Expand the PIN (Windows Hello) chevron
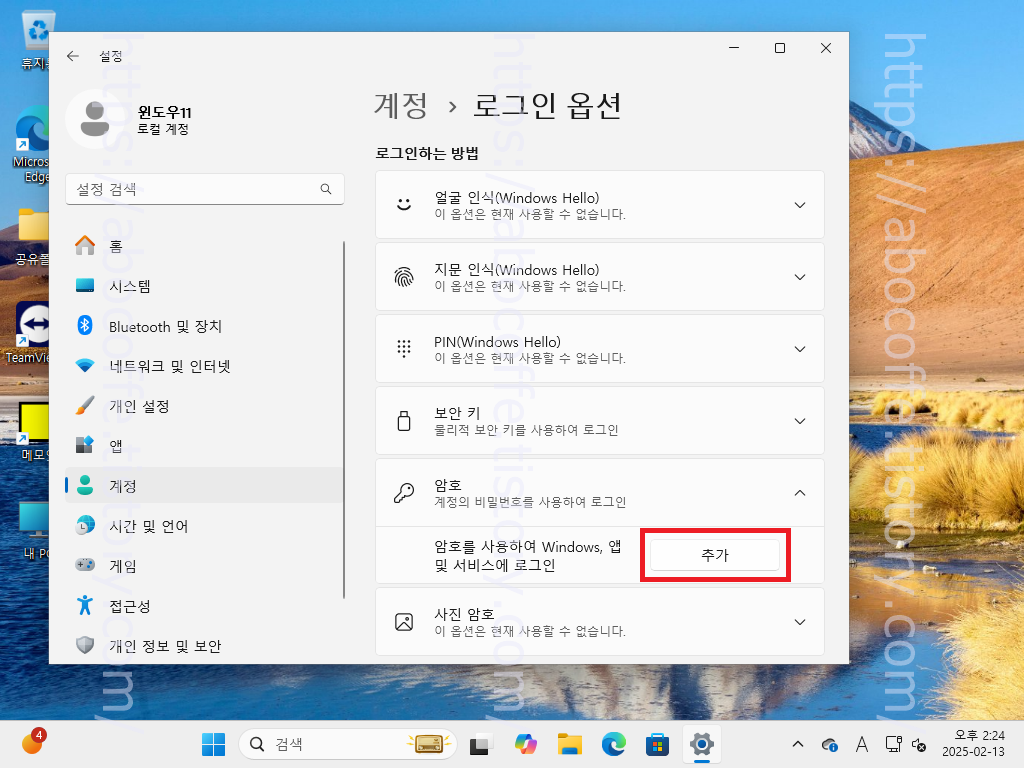The image size is (1024, 768). point(799,349)
